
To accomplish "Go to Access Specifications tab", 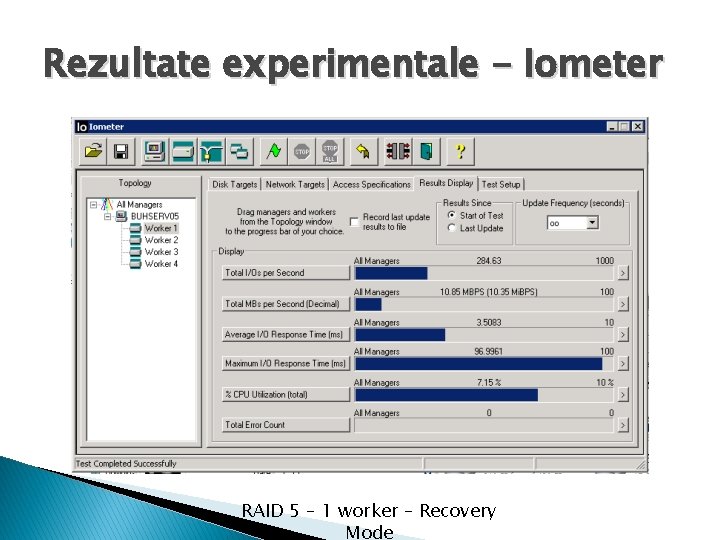I will click(x=371, y=185).
